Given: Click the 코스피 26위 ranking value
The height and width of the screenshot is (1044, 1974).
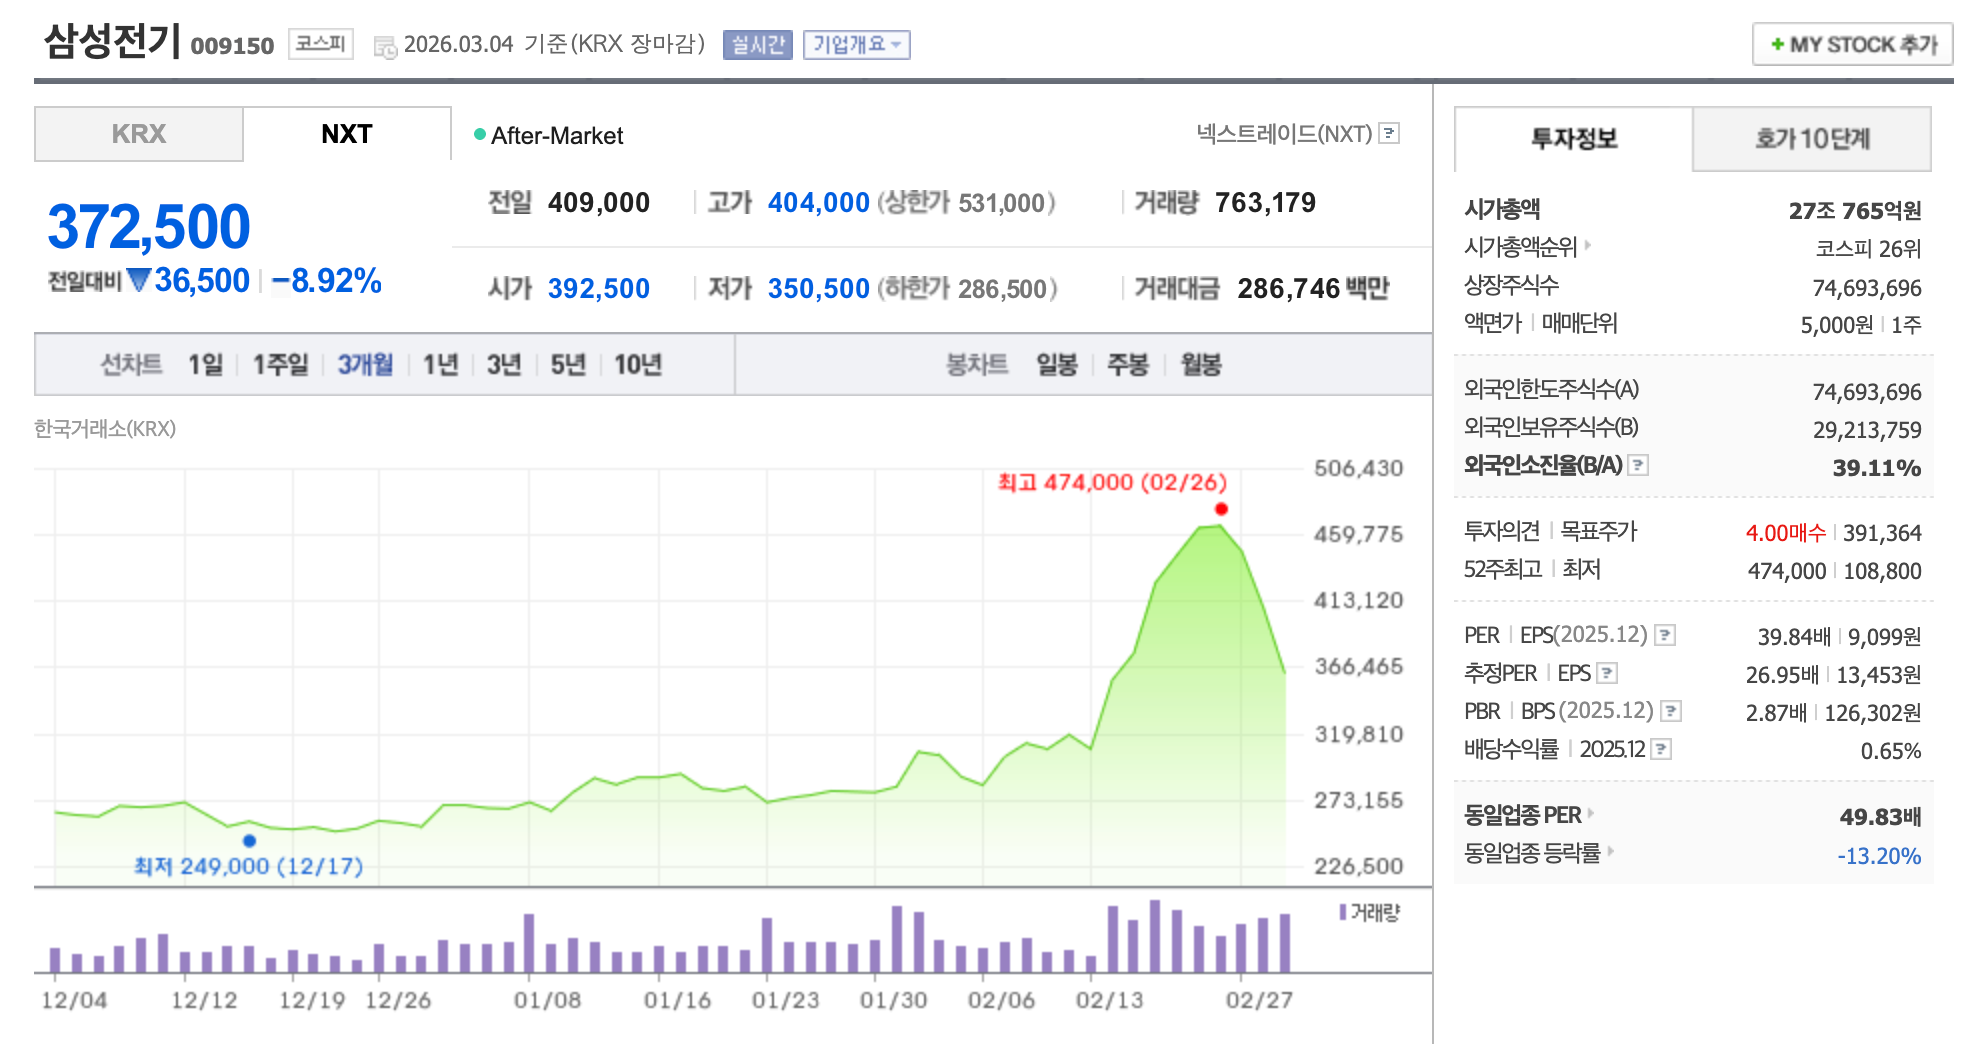Looking at the screenshot, I should click(x=1868, y=248).
